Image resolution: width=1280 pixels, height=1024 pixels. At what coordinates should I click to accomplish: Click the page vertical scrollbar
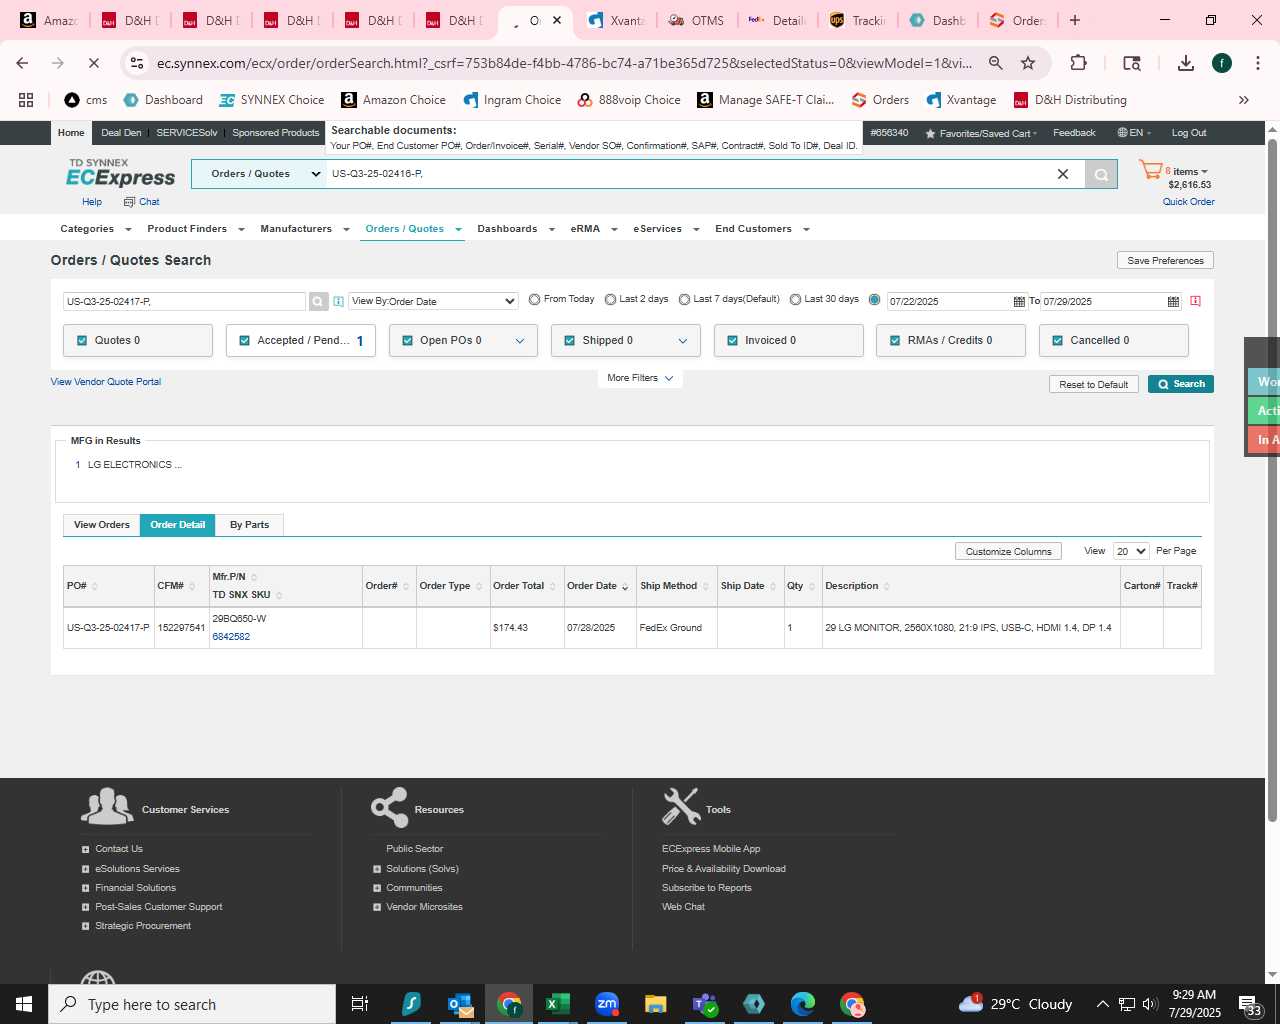point(1272,480)
